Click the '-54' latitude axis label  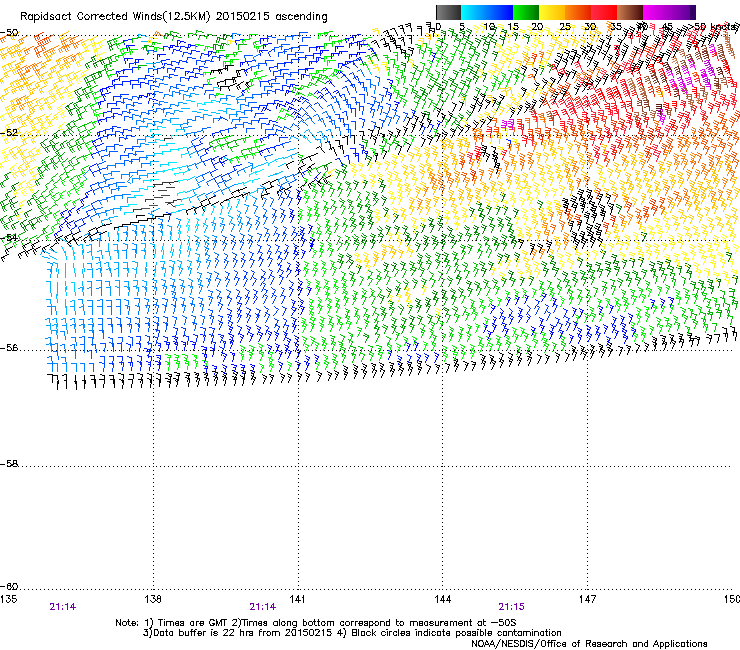click(x=9, y=237)
